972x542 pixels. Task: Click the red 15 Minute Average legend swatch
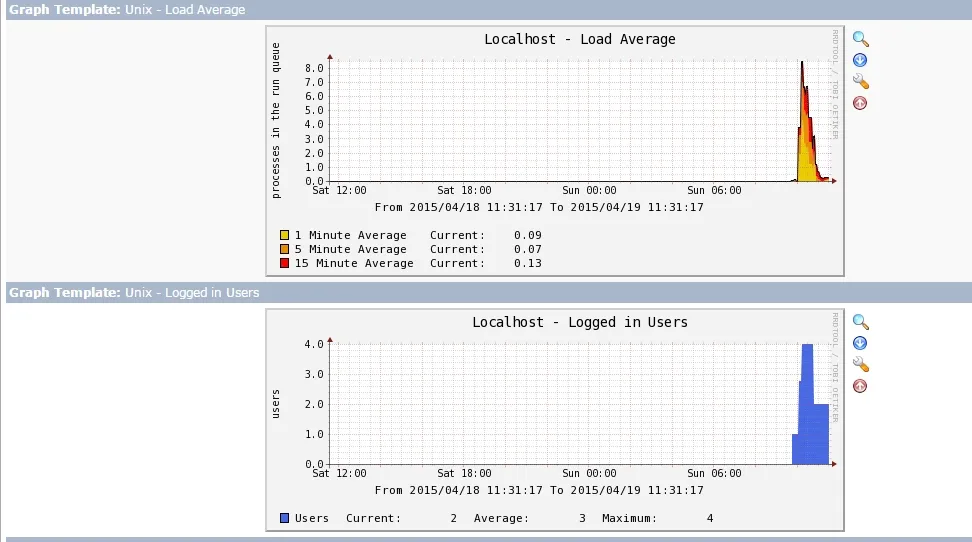285,263
